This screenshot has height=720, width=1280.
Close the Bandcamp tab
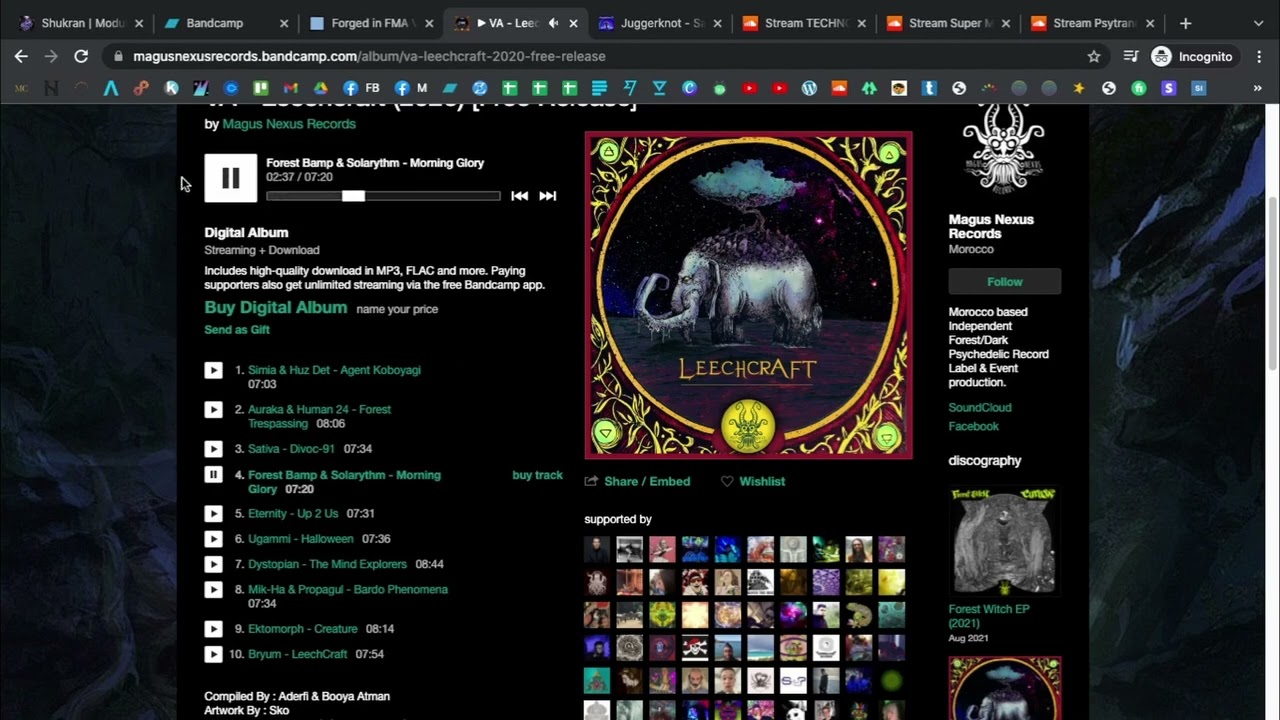point(284,23)
